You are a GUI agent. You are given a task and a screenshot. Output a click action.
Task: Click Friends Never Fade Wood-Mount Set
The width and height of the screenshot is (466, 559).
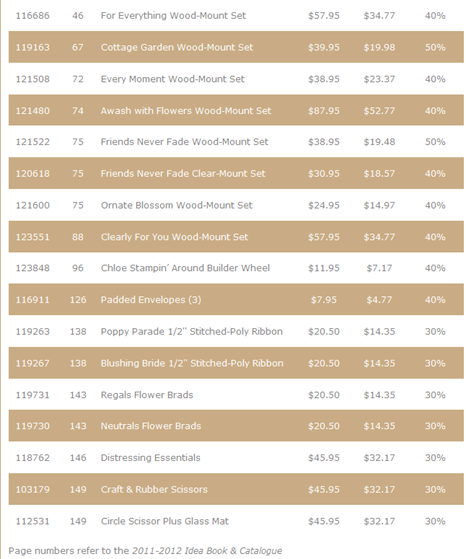[x=184, y=142]
